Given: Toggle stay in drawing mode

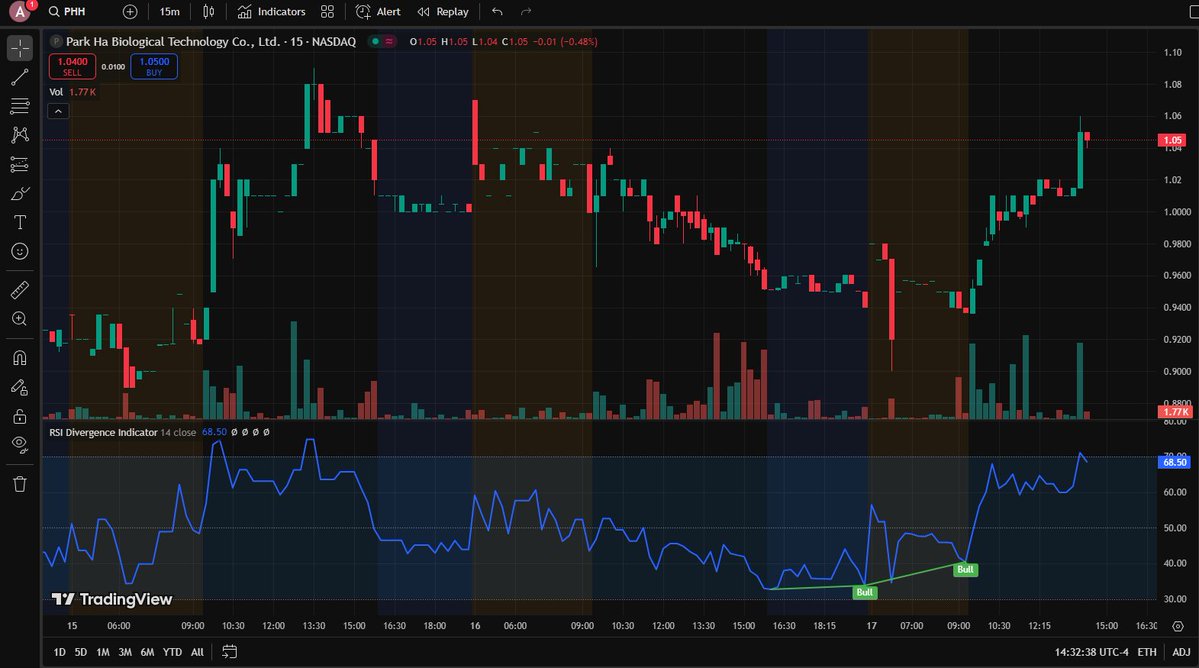Looking at the screenshot, I should coord(20,388).
